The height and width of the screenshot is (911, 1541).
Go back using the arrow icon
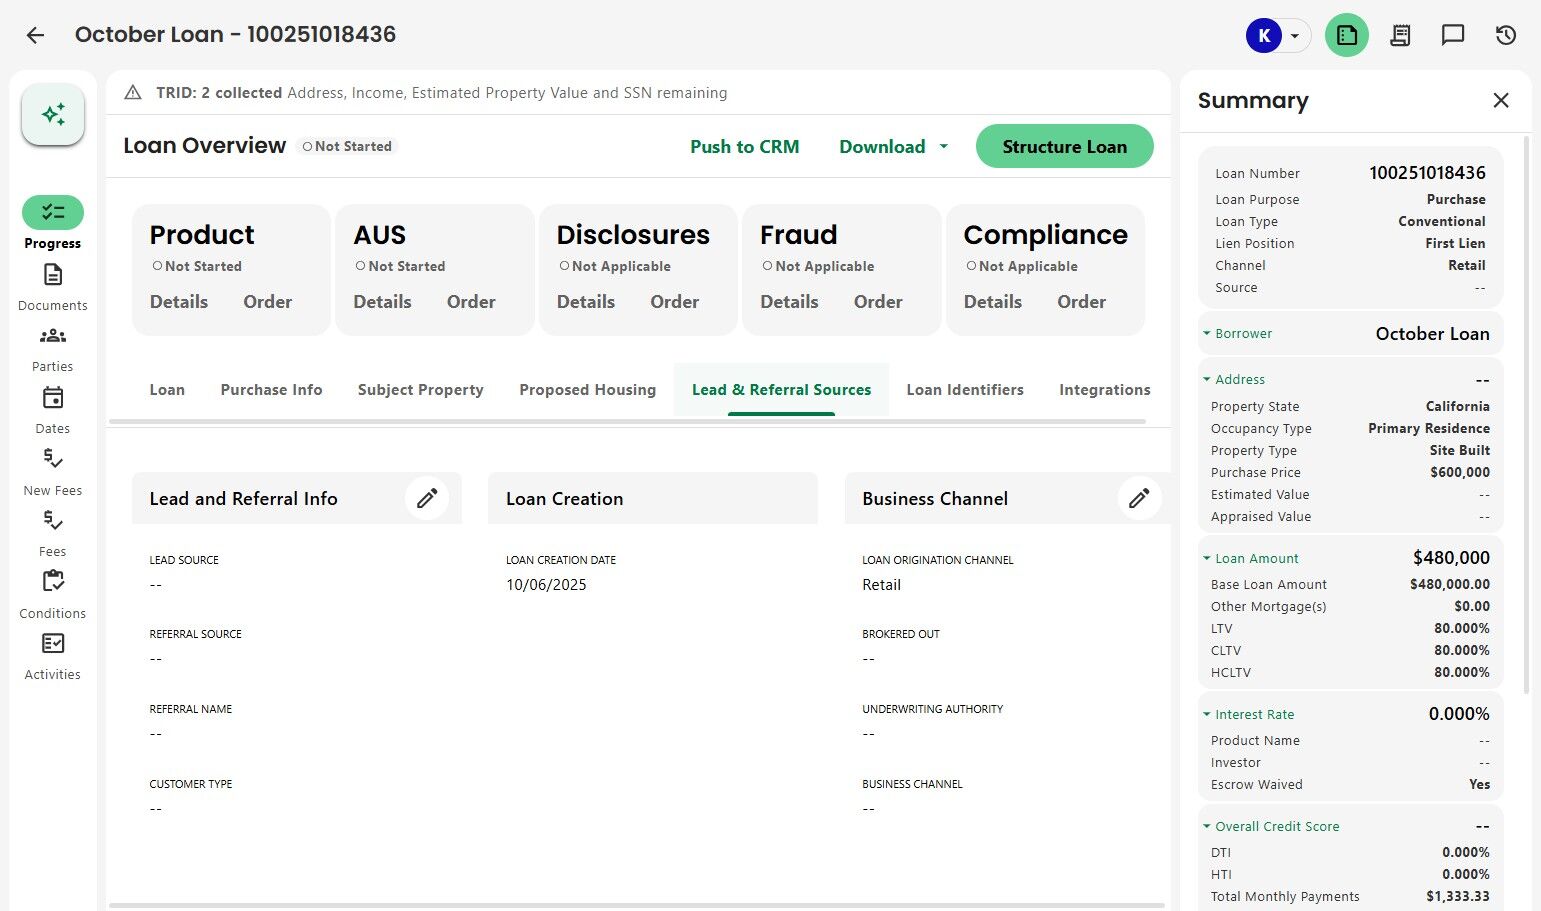click(x=35, y=35)
